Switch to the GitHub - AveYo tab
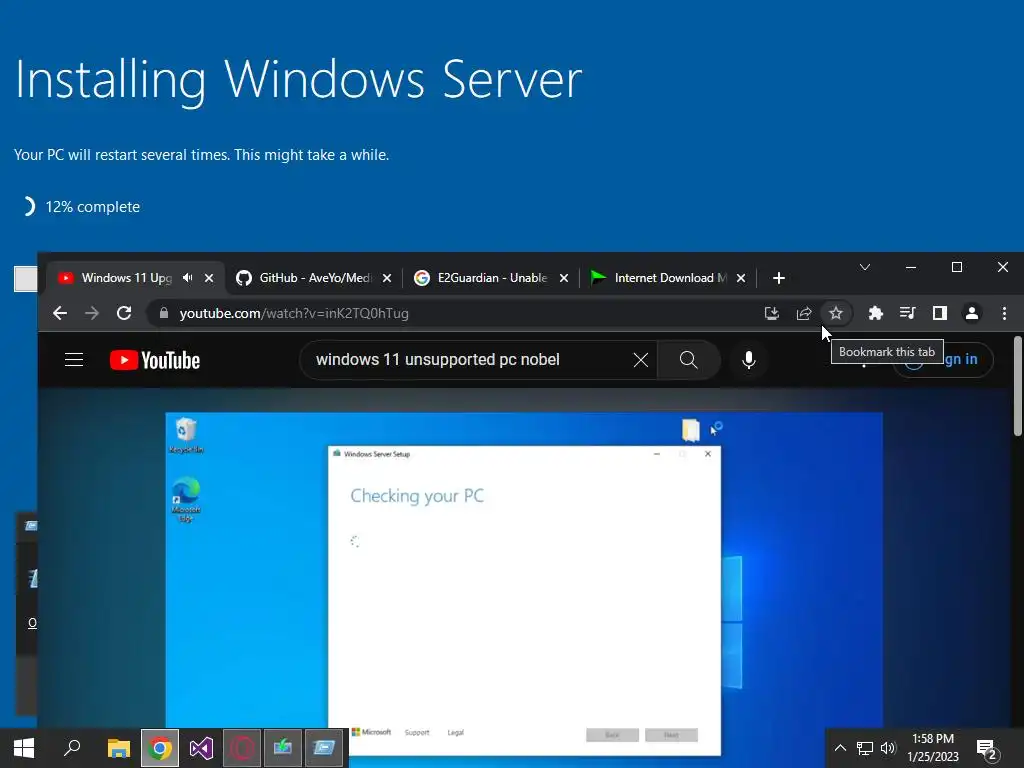 315,278
